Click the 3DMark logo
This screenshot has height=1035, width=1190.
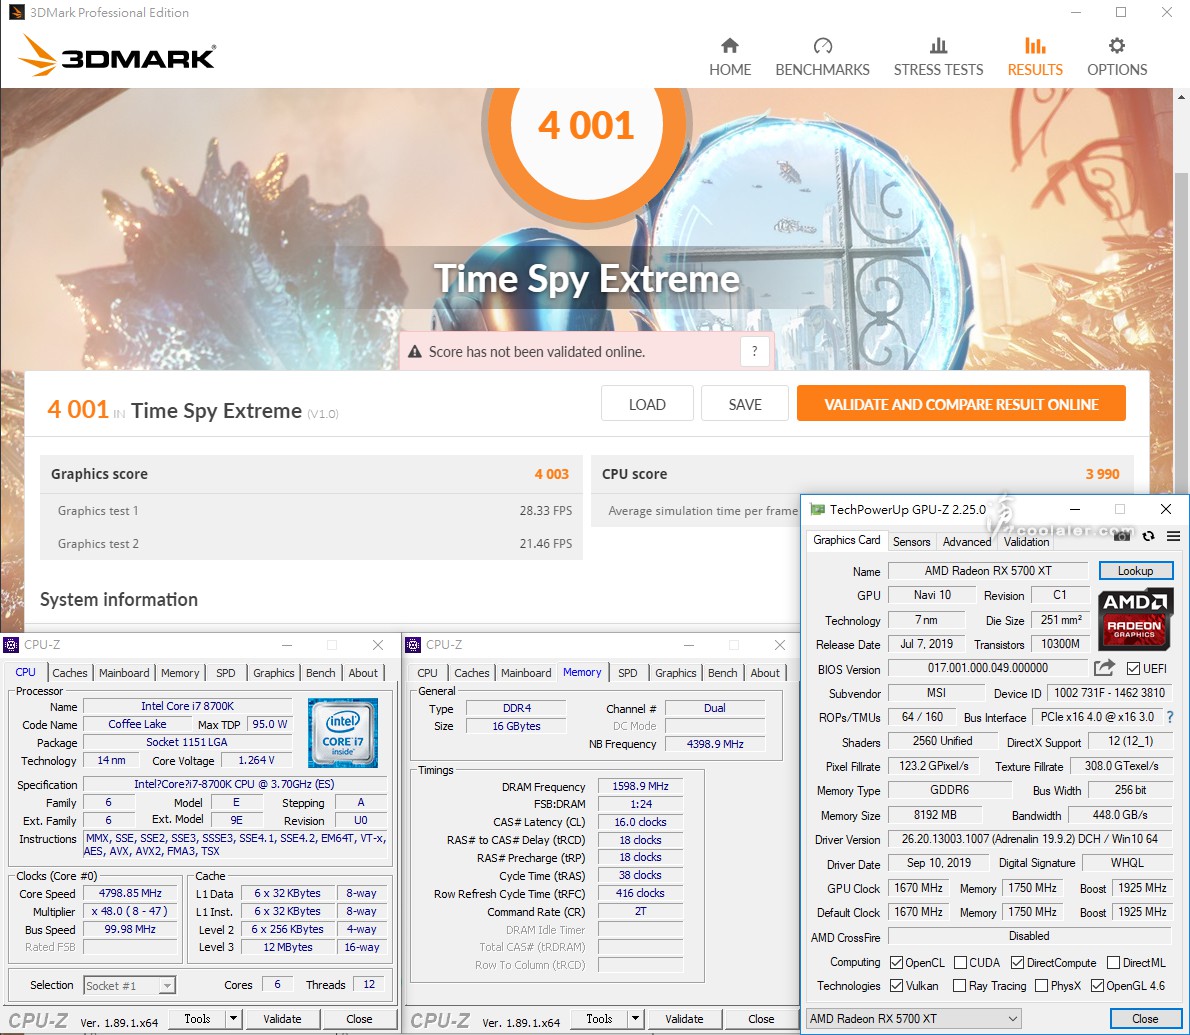[x=117, y=56]
